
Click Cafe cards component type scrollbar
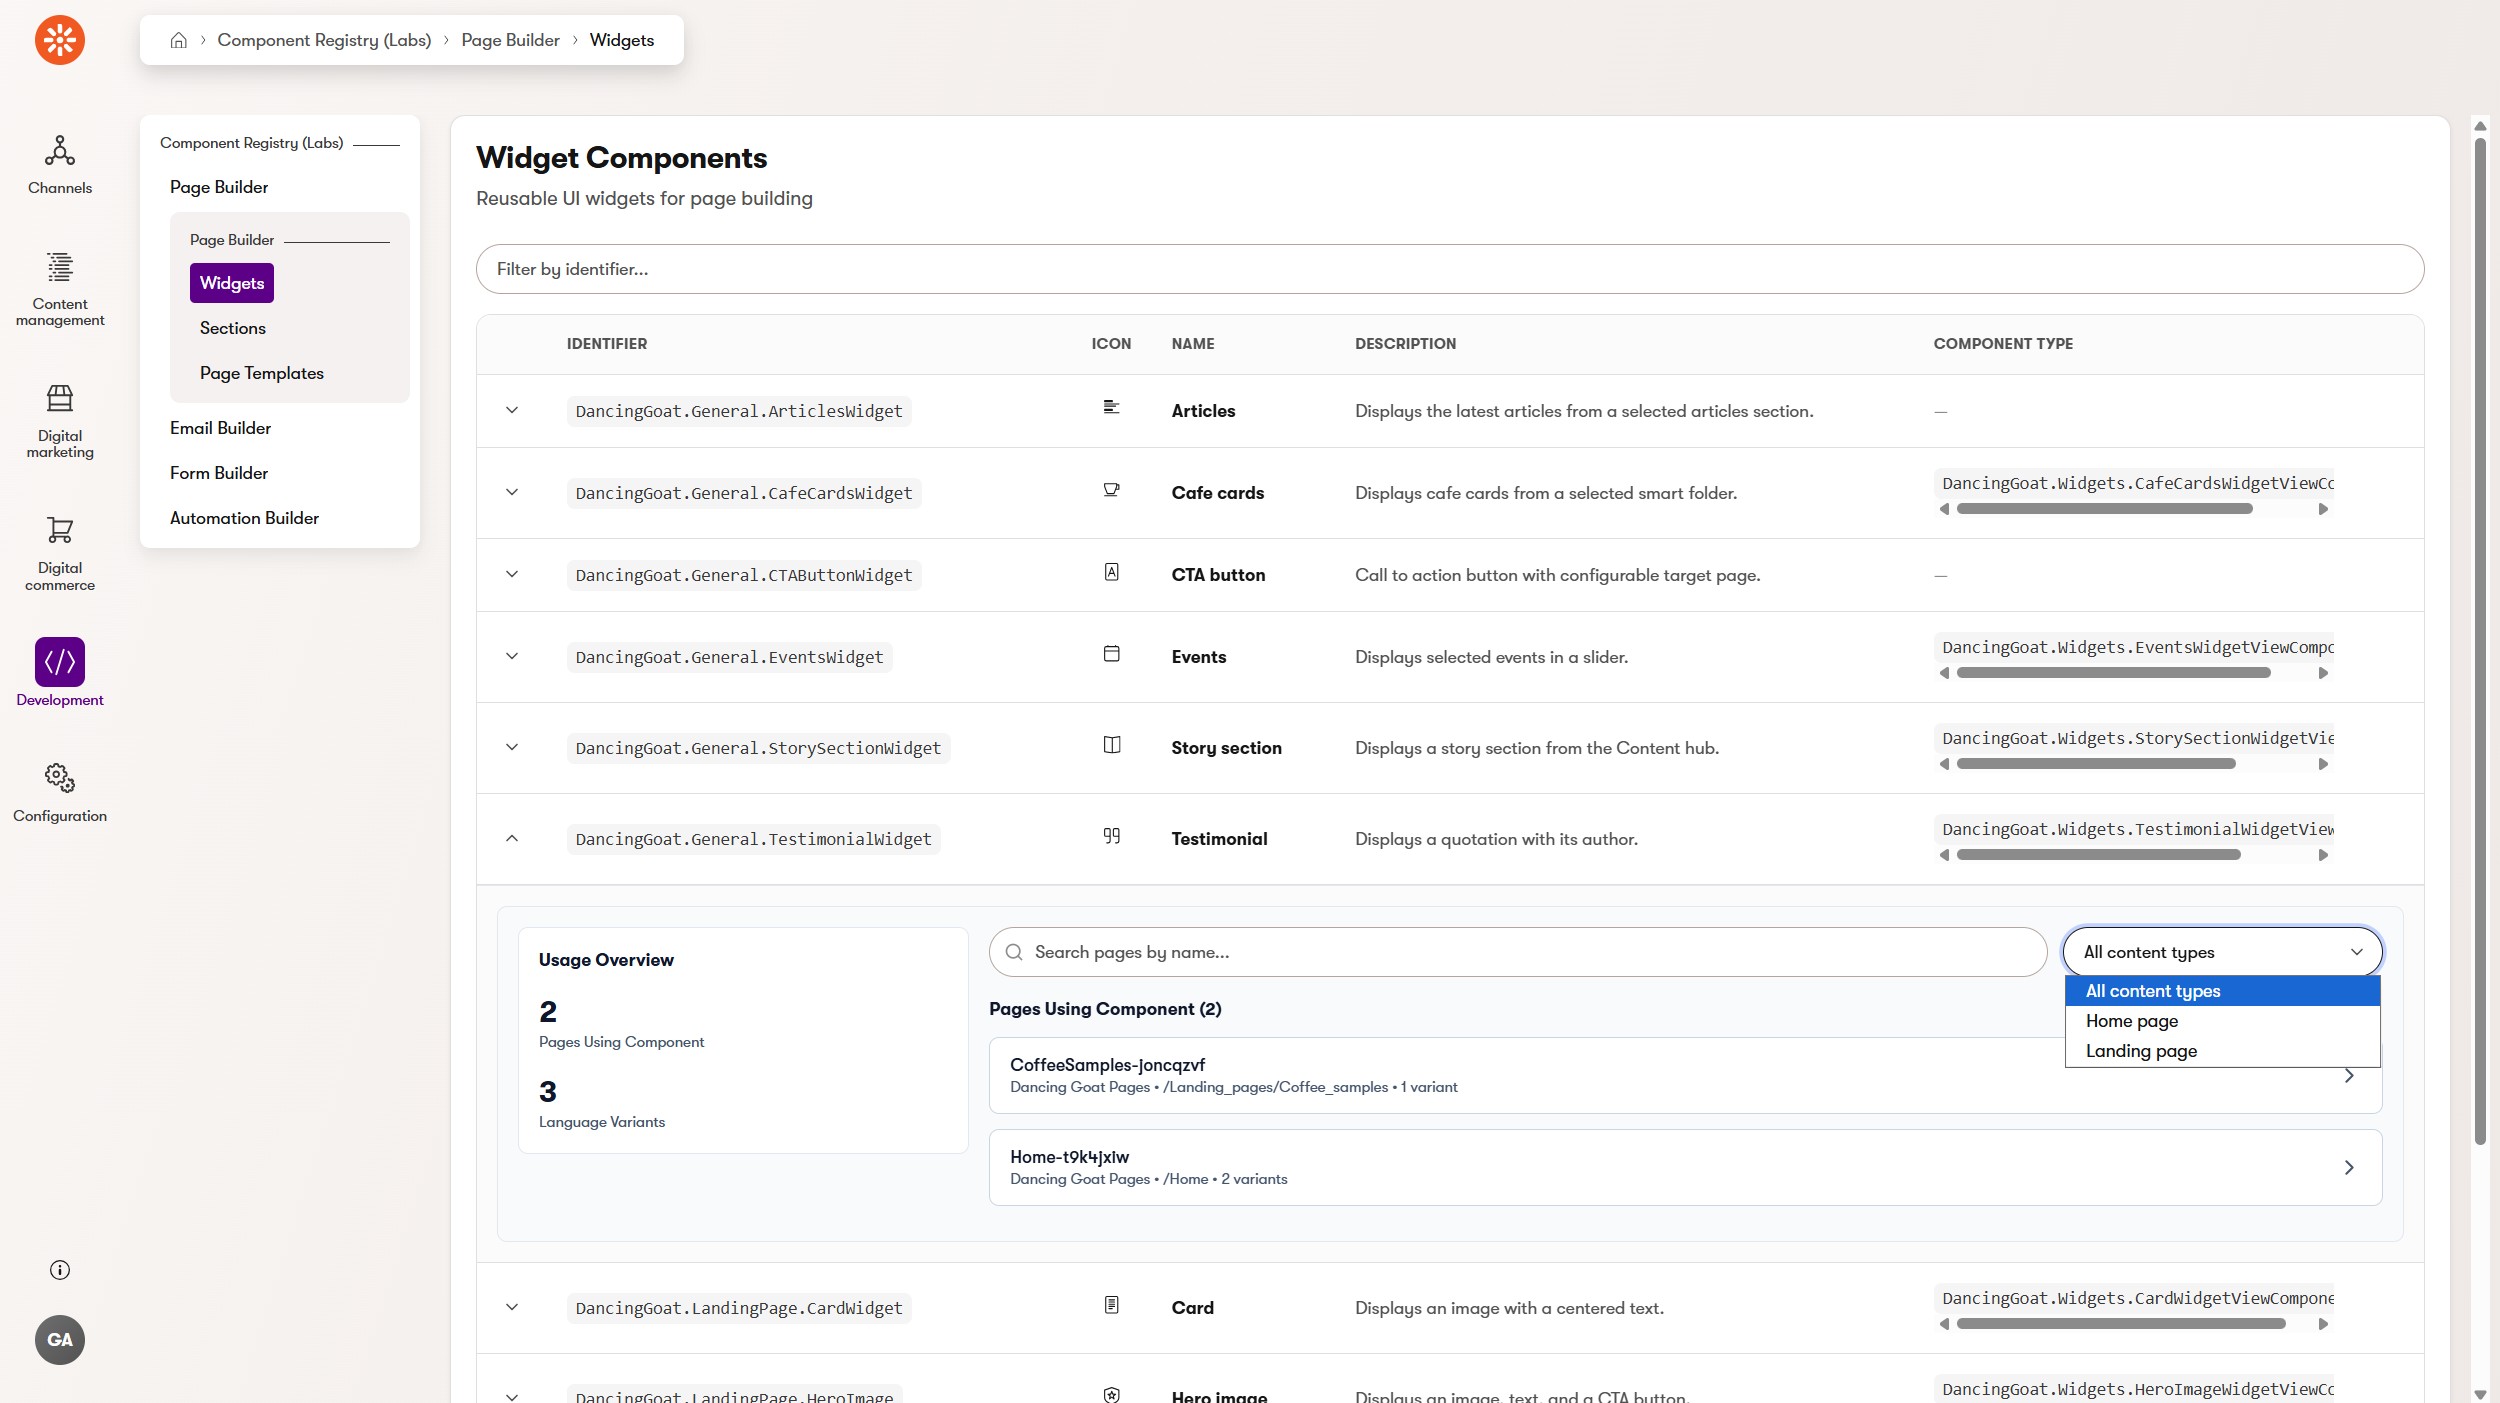pos(2104,509)
